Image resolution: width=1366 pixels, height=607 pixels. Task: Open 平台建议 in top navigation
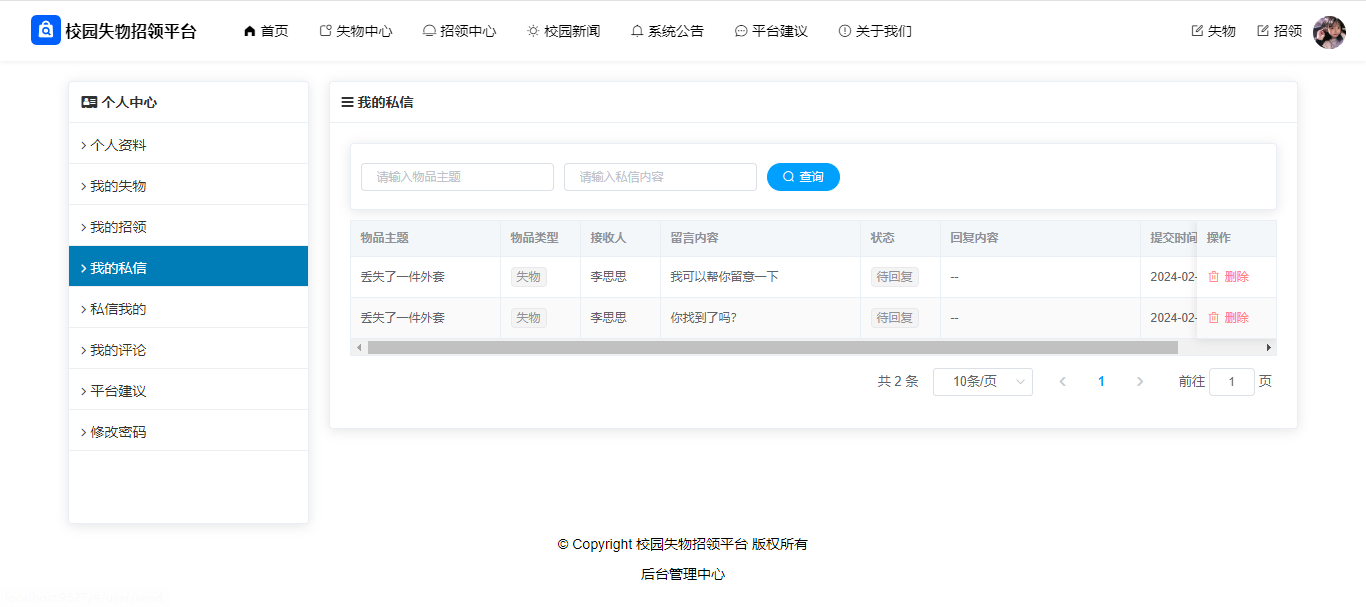[771, 31]
